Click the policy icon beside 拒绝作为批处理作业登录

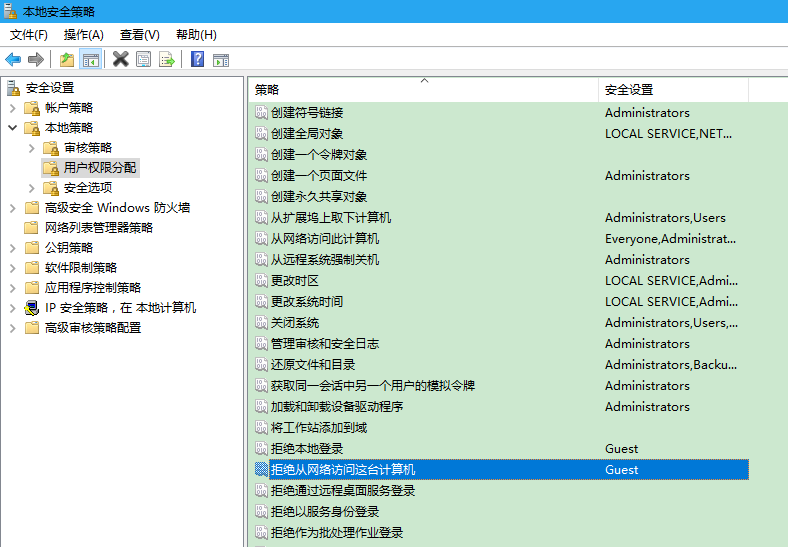pos(261,532)
